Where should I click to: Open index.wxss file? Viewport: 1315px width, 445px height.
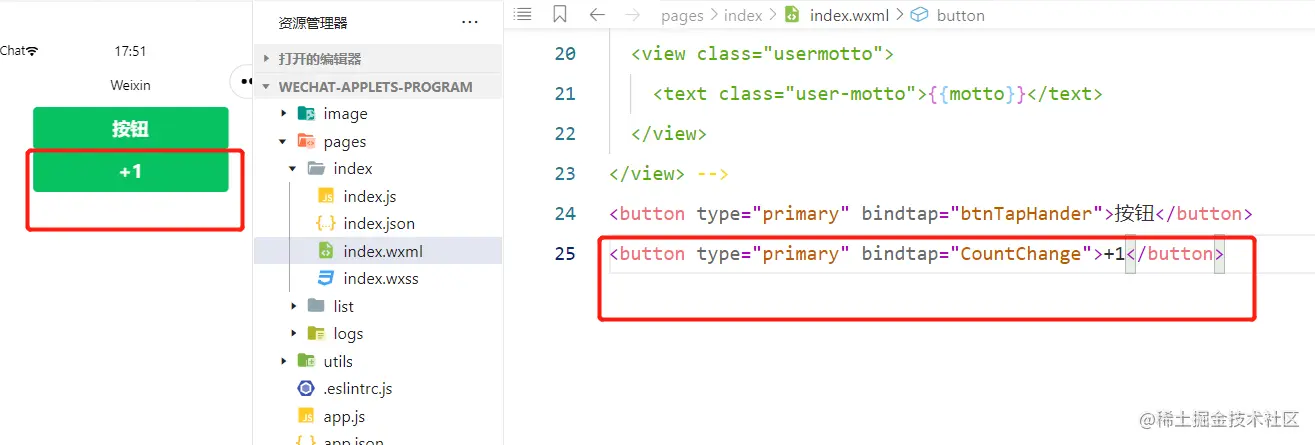pyautogui.click(x=380, y=279)
